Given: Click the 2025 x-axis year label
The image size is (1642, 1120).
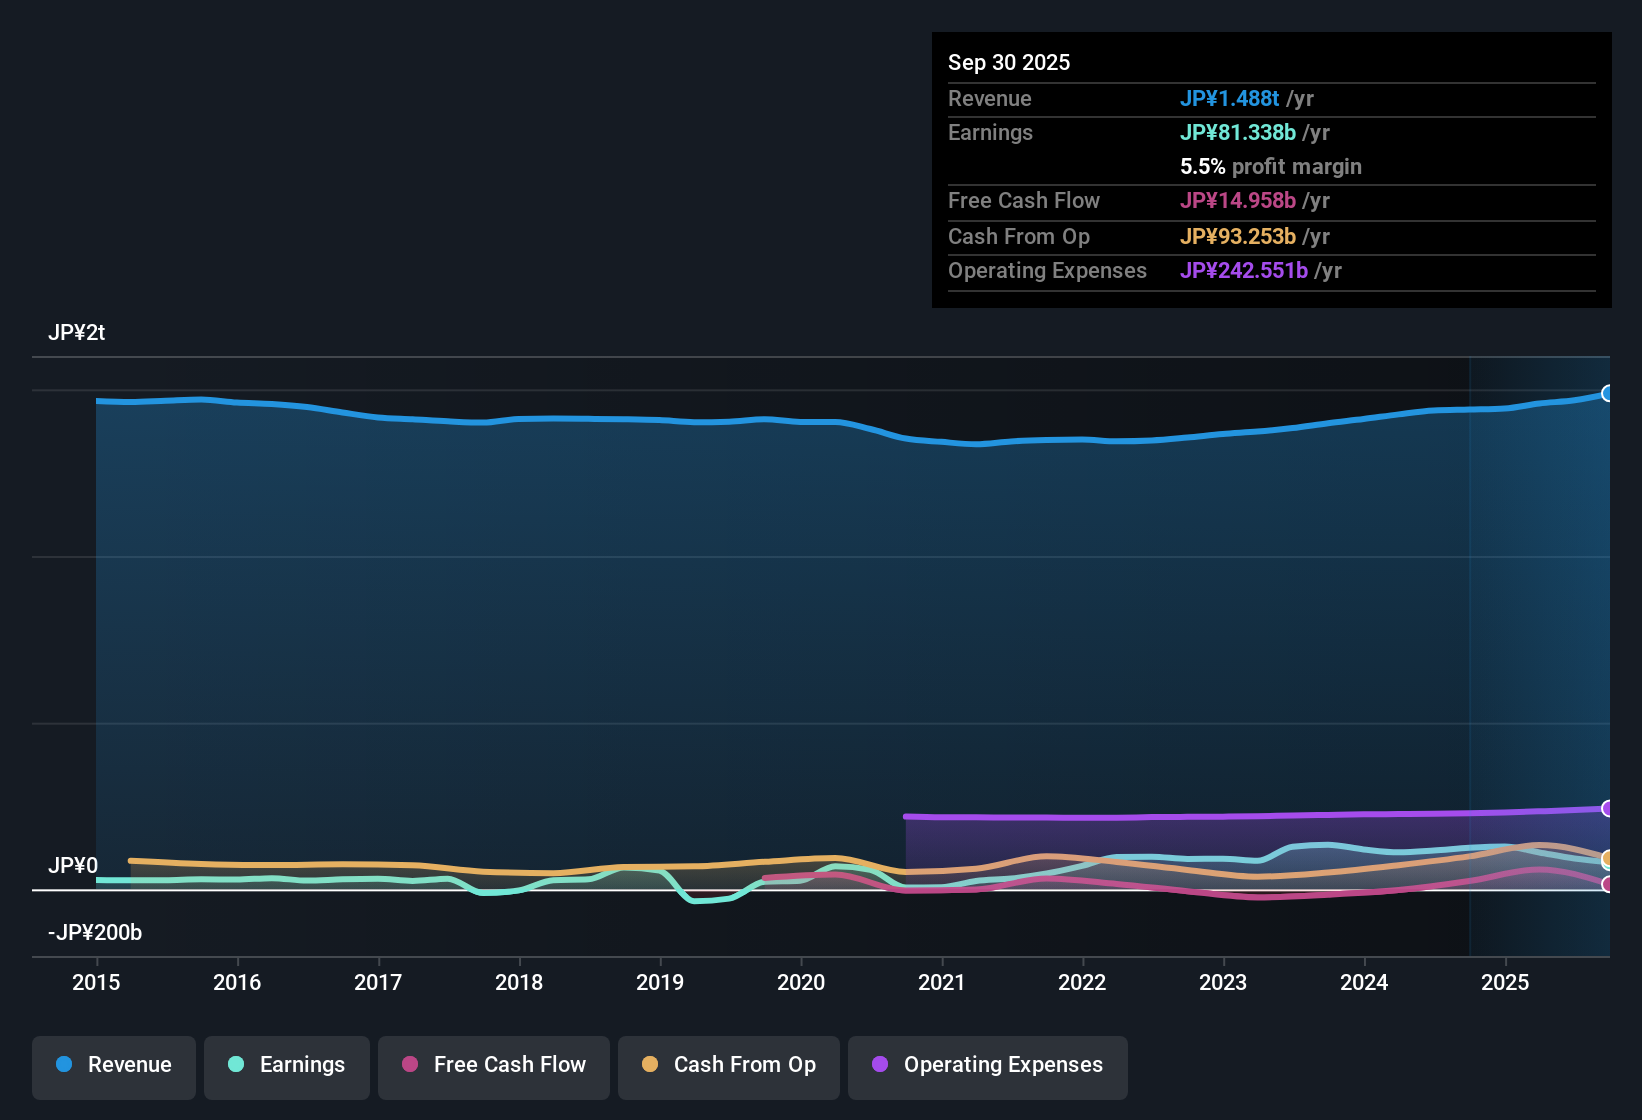Looking at the screenshot, I should 1505,982.
